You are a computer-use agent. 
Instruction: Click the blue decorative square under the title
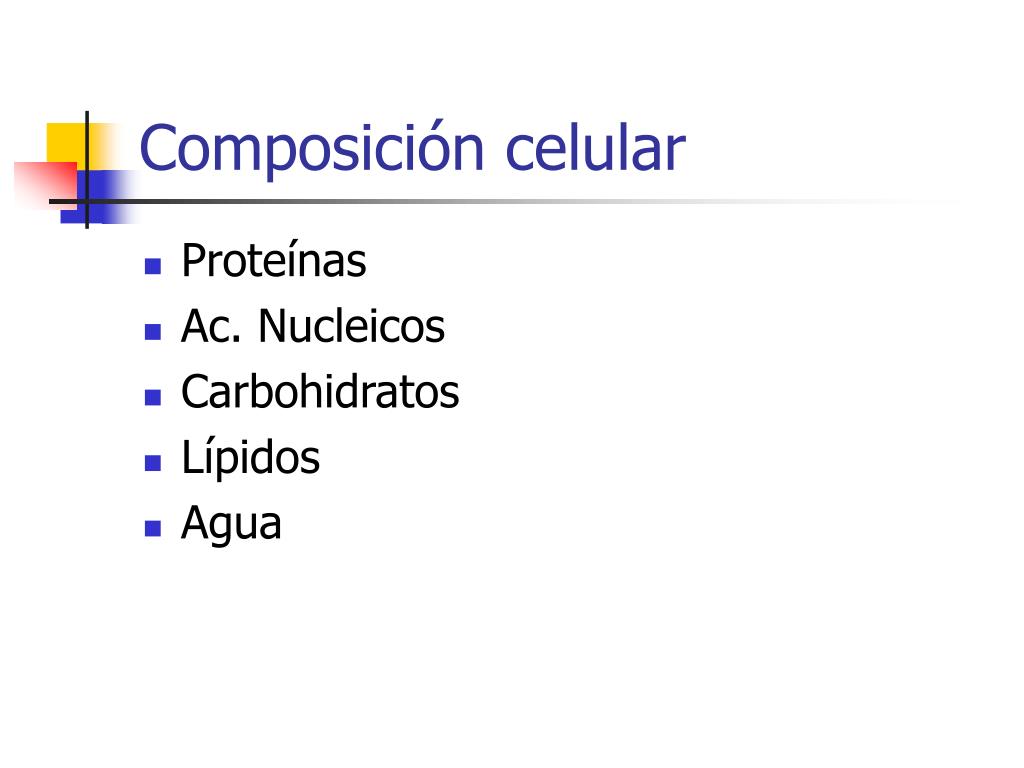(98, 197)
